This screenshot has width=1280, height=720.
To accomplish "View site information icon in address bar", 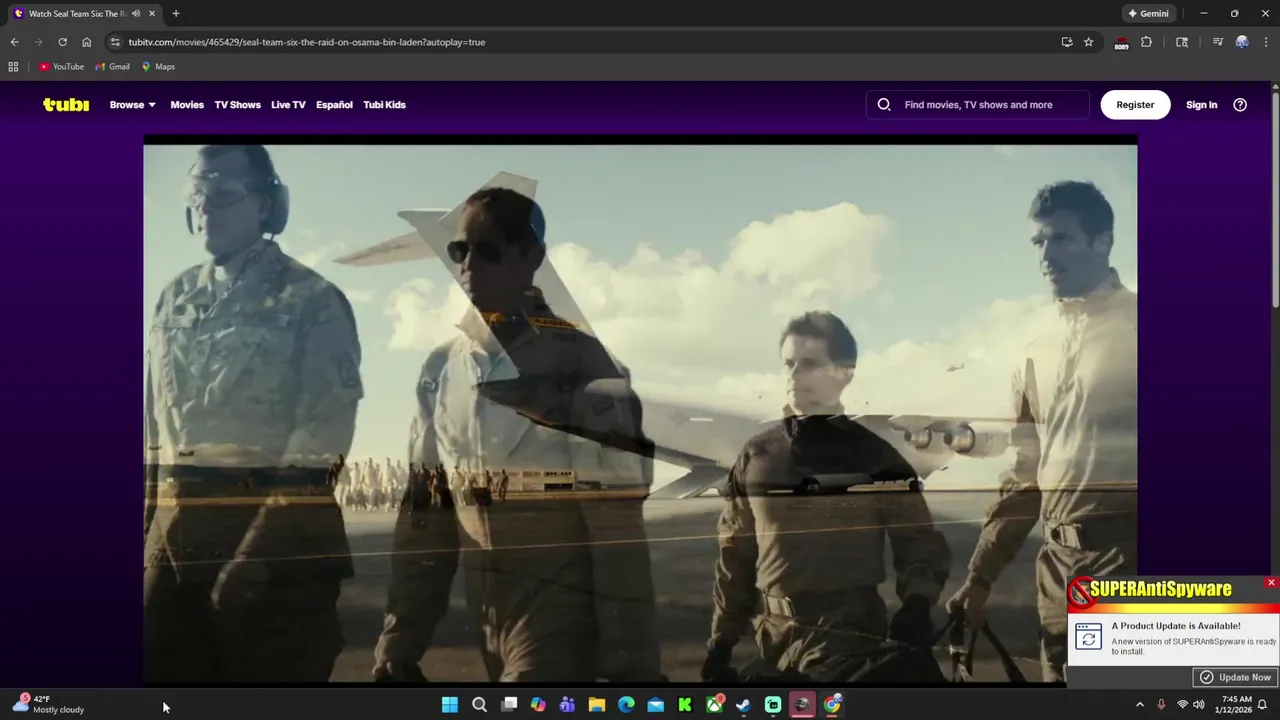I will 115,42.
